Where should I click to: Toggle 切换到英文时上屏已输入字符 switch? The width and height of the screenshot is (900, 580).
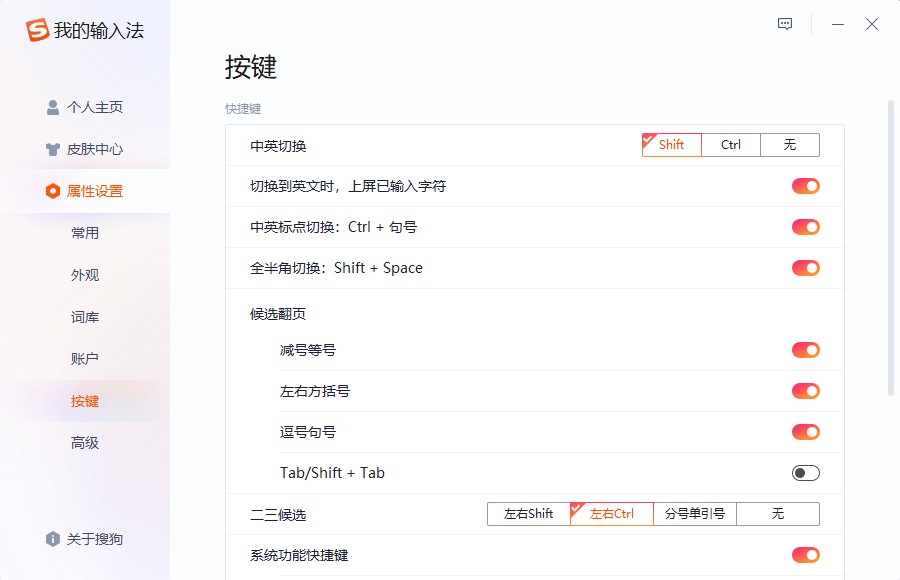tap(806, 186)
